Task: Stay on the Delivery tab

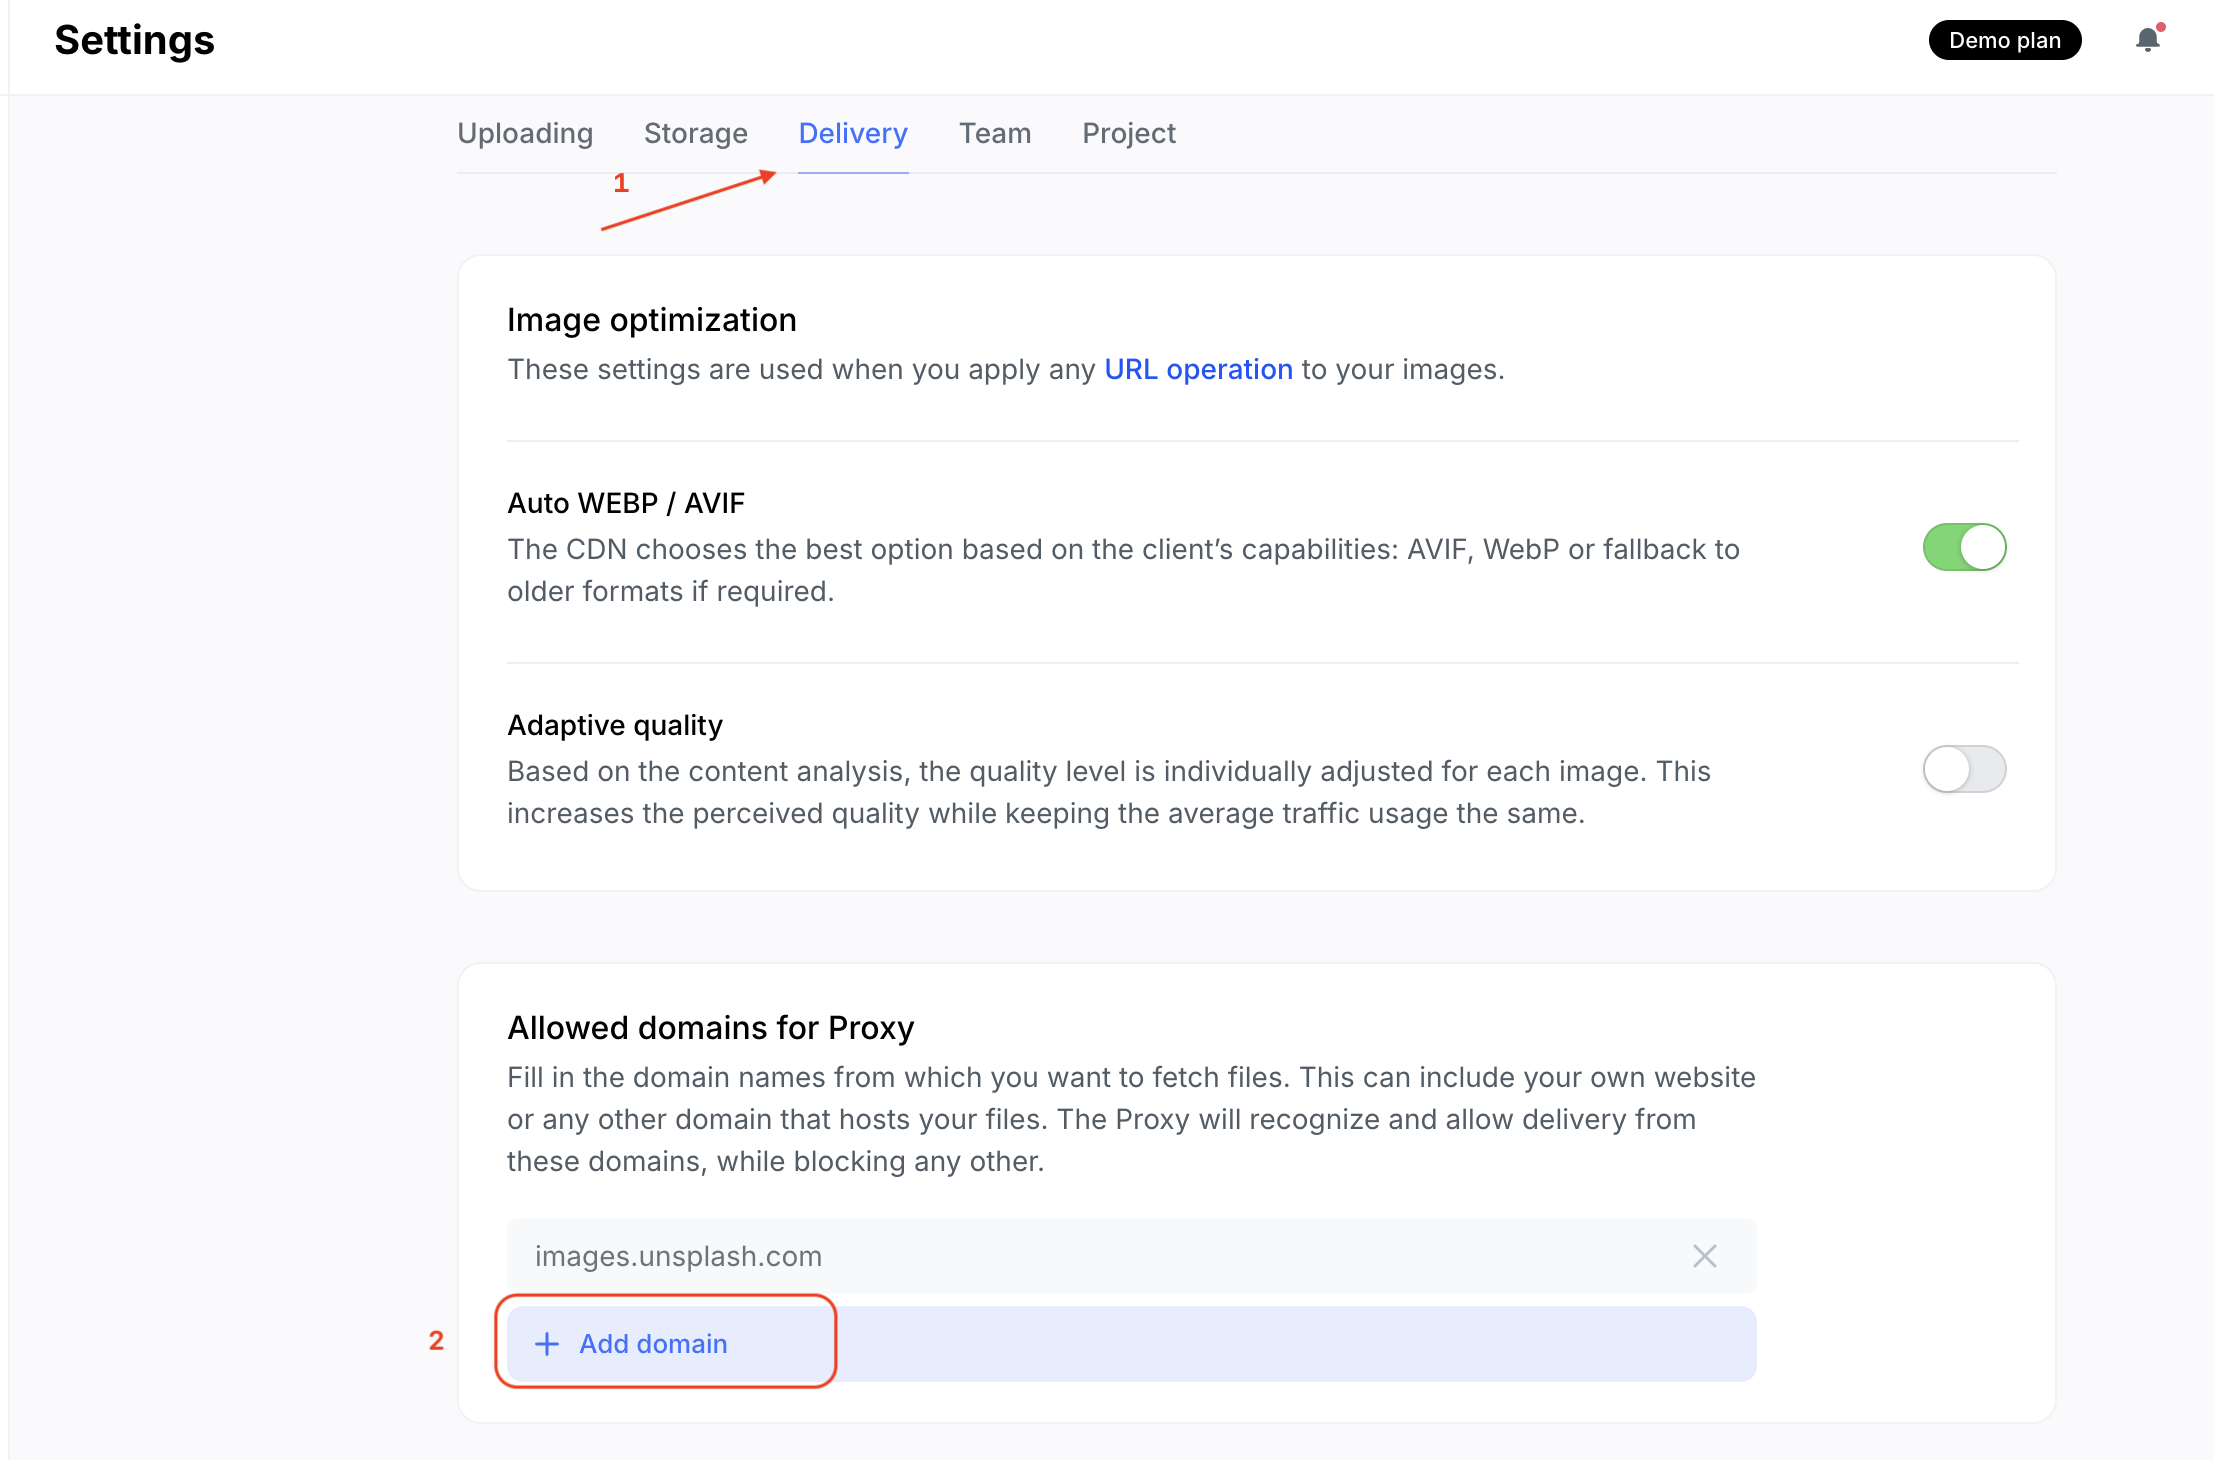Action: pos(852,133)
